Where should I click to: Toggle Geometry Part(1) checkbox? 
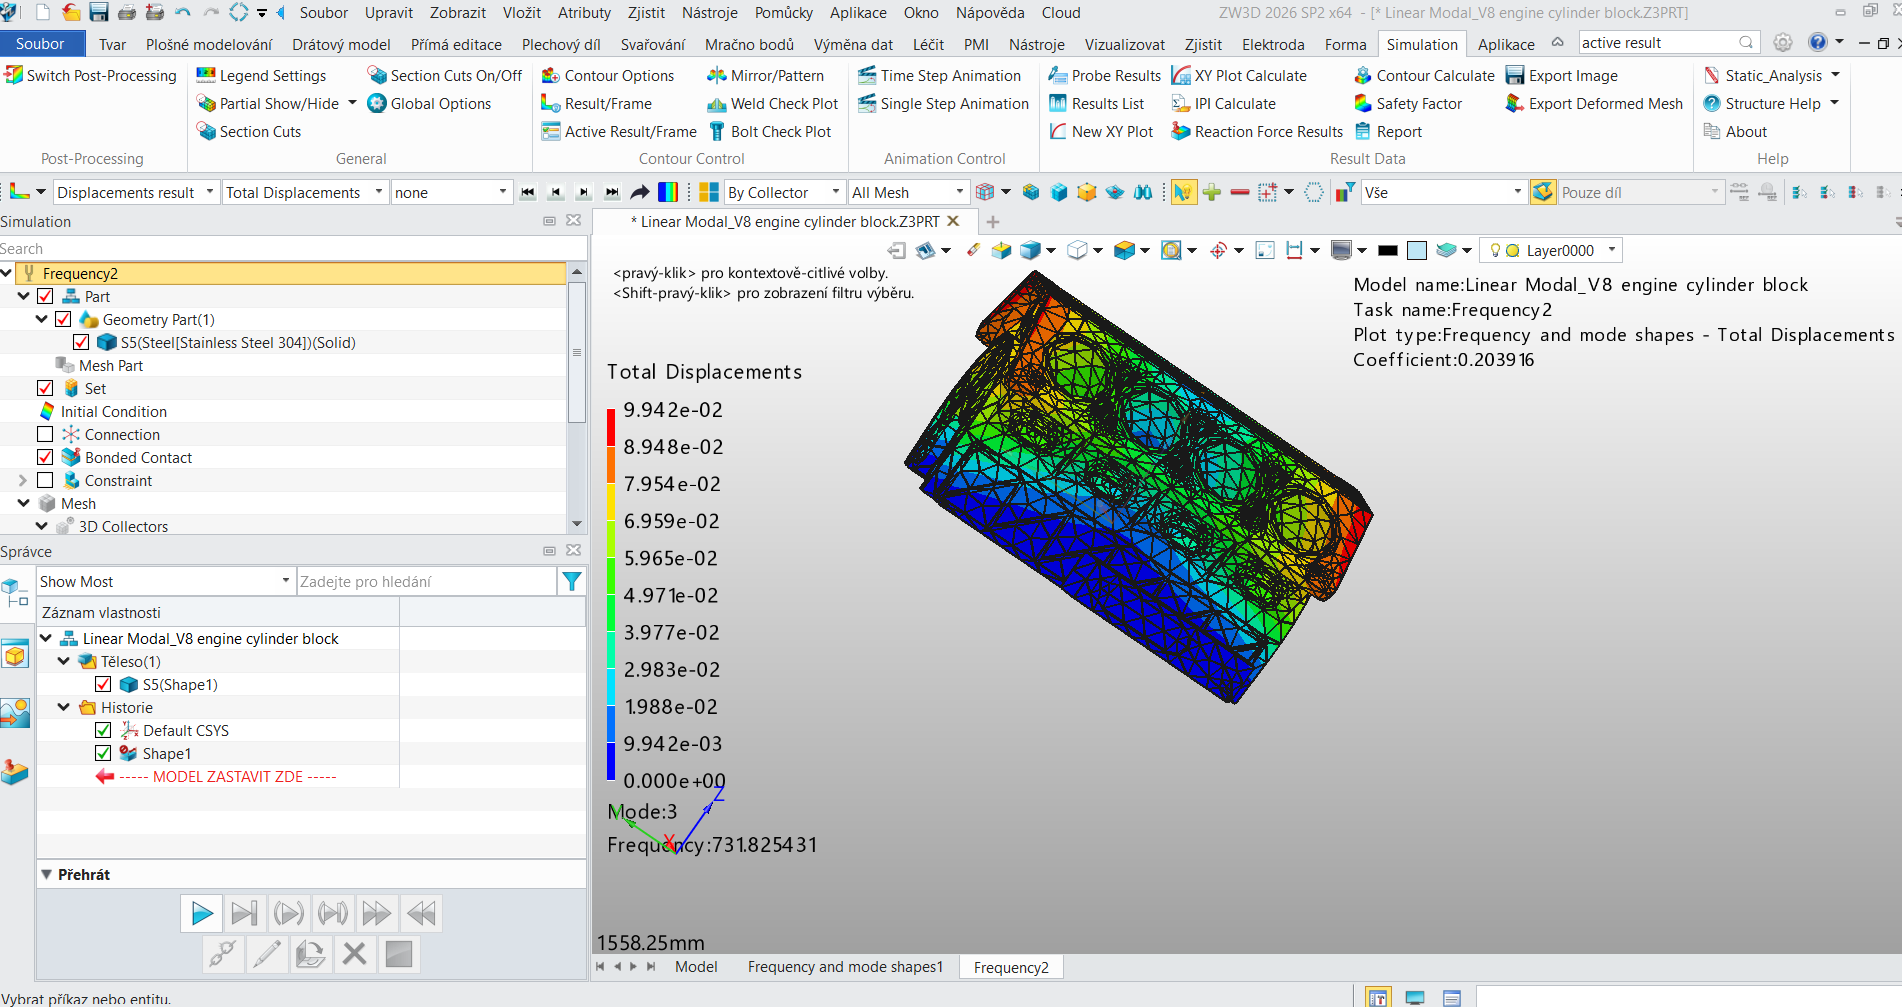[x=63, y=319]
